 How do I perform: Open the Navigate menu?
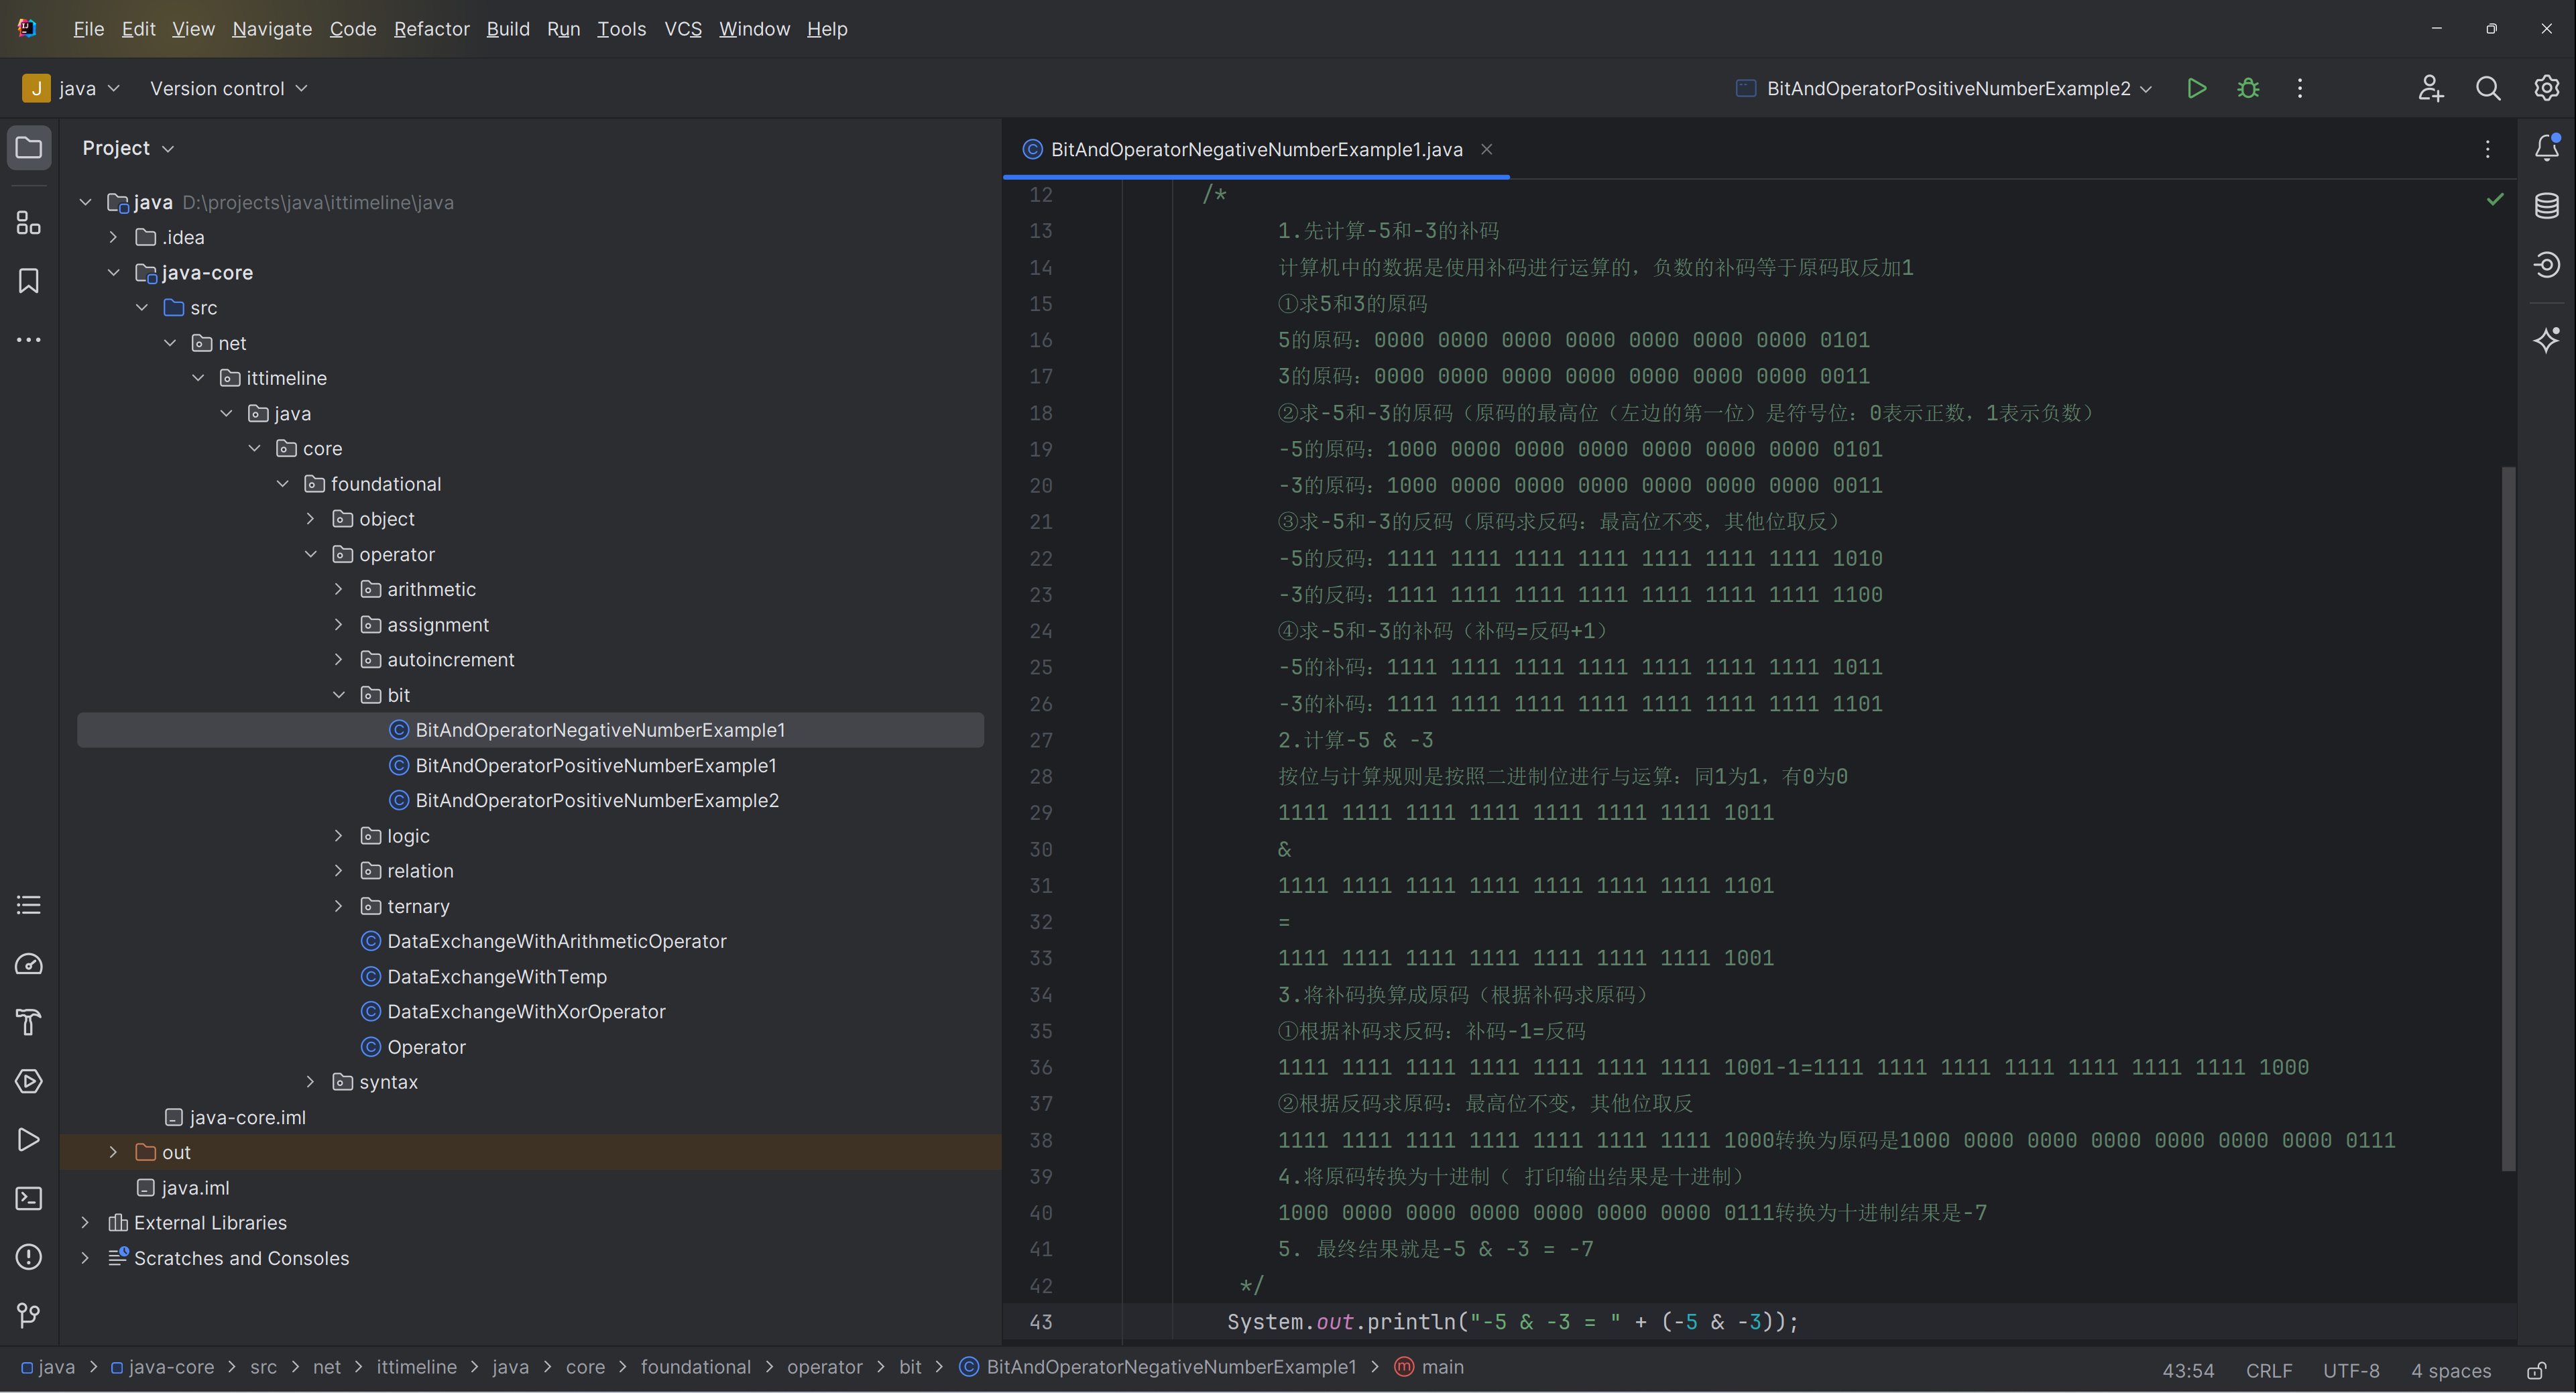coord(272,29)
